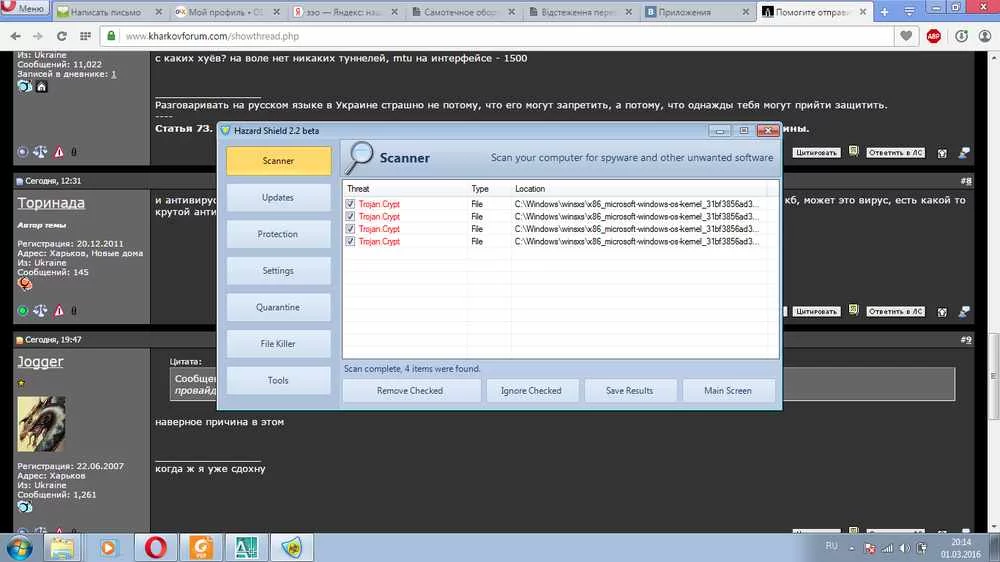
Task: Bookmark page with heart icon
Action: tap(906, 36)
